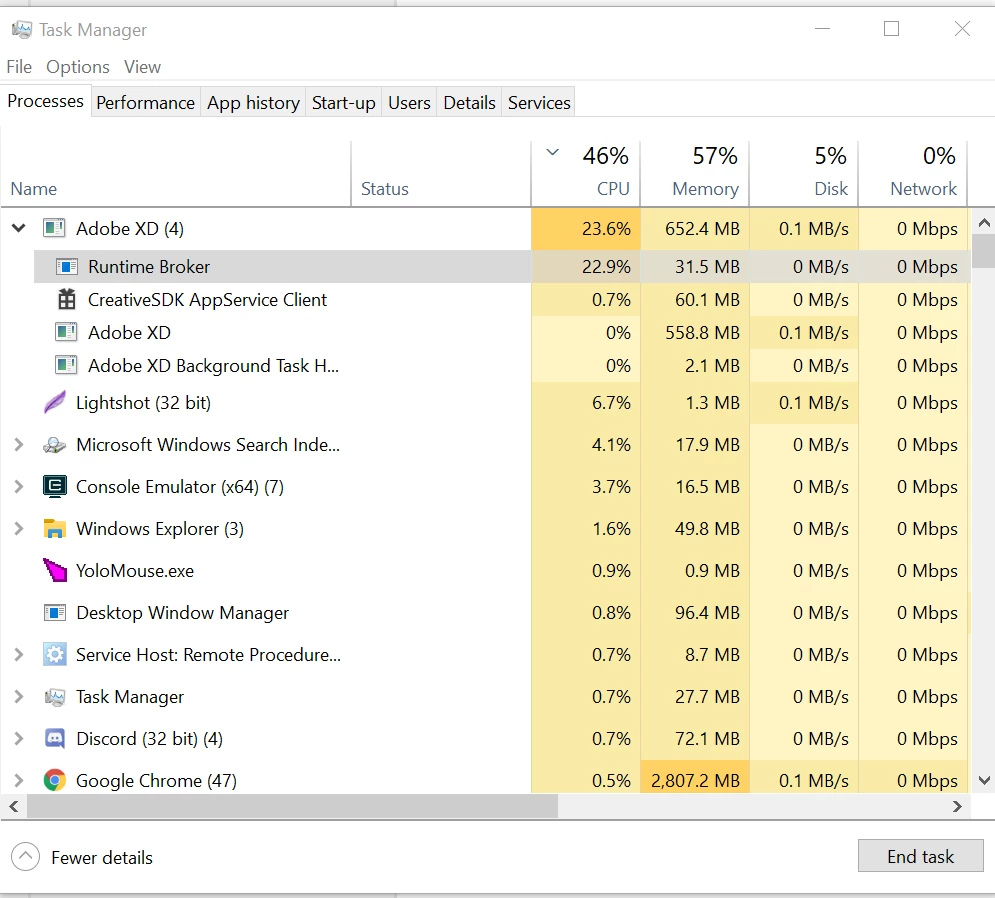Image resolution: width=995 pixels, height=898 pixels.
Task: Click the horizontal scrollbar thumb
Action: (x=292, y=806)
